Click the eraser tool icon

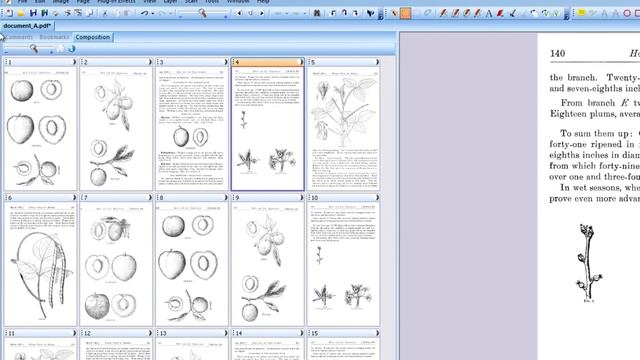[x=427, y=13]
